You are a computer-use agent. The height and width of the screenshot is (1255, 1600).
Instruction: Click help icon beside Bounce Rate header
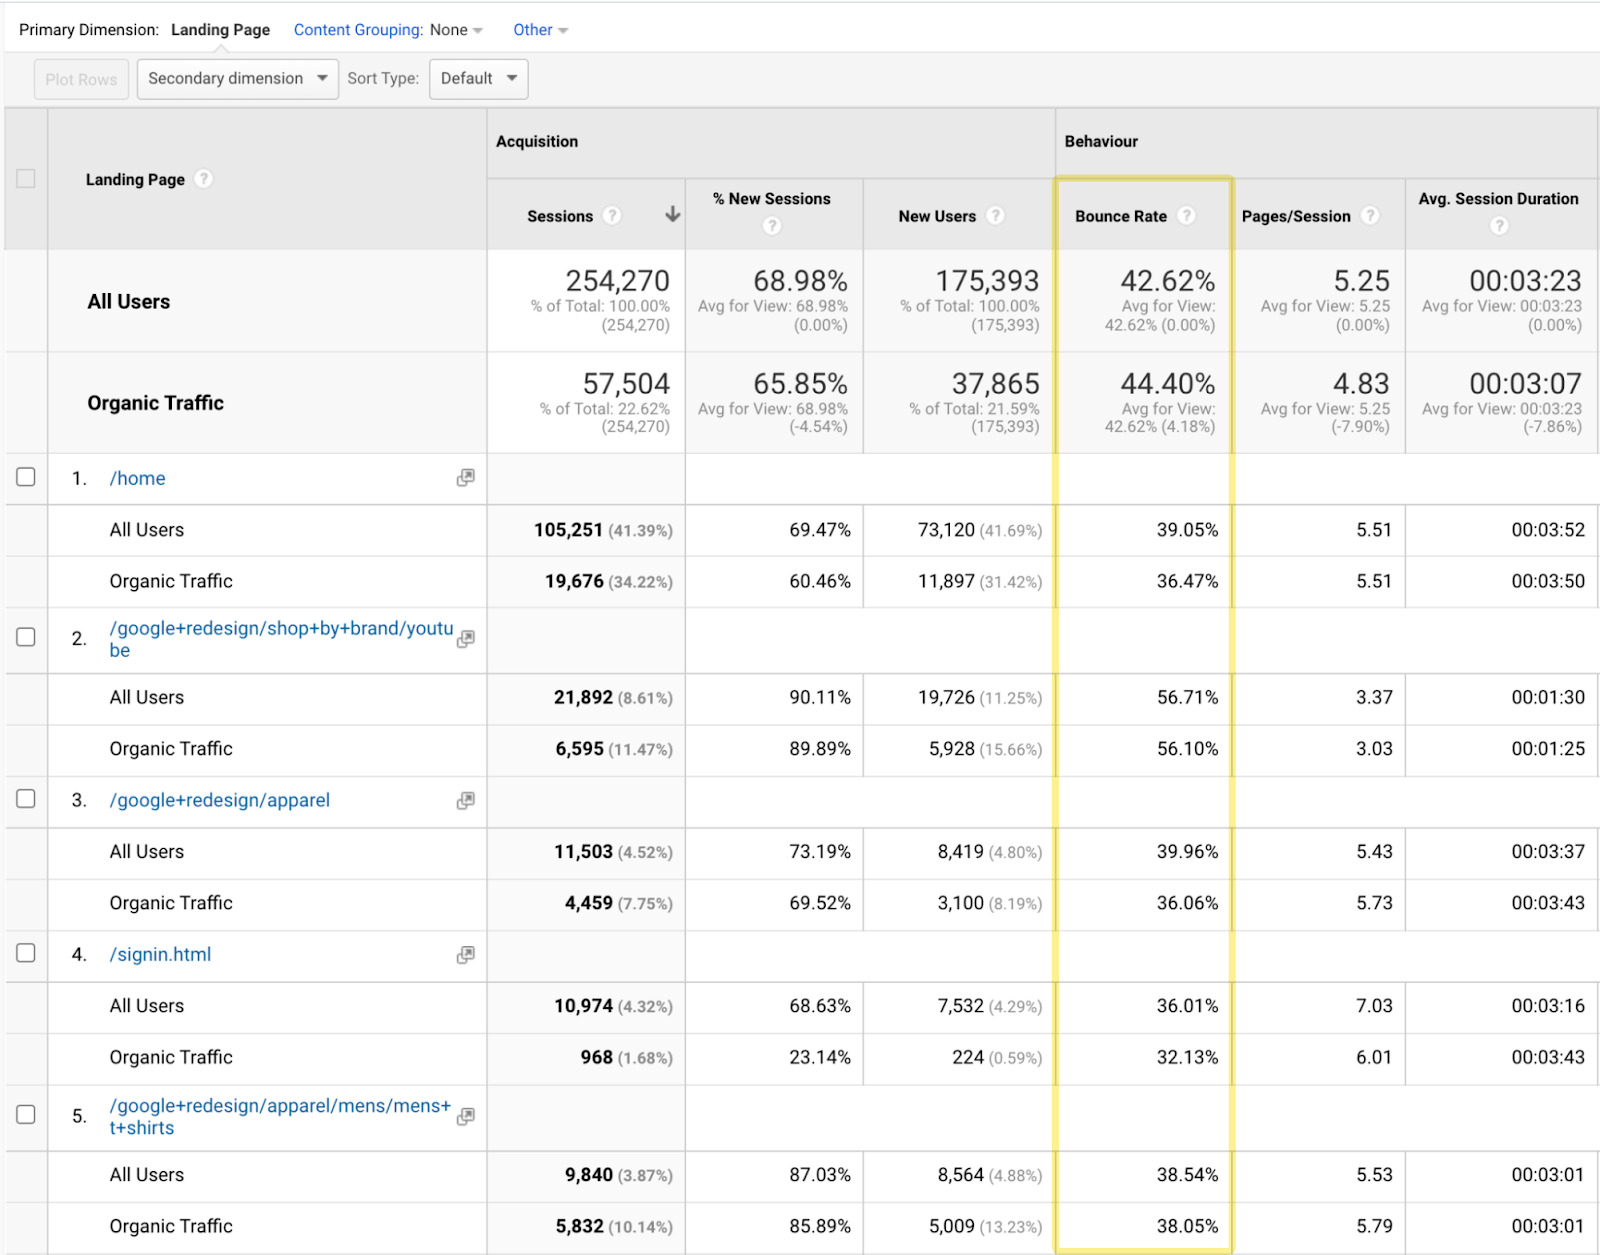(x=1186, y=216)
